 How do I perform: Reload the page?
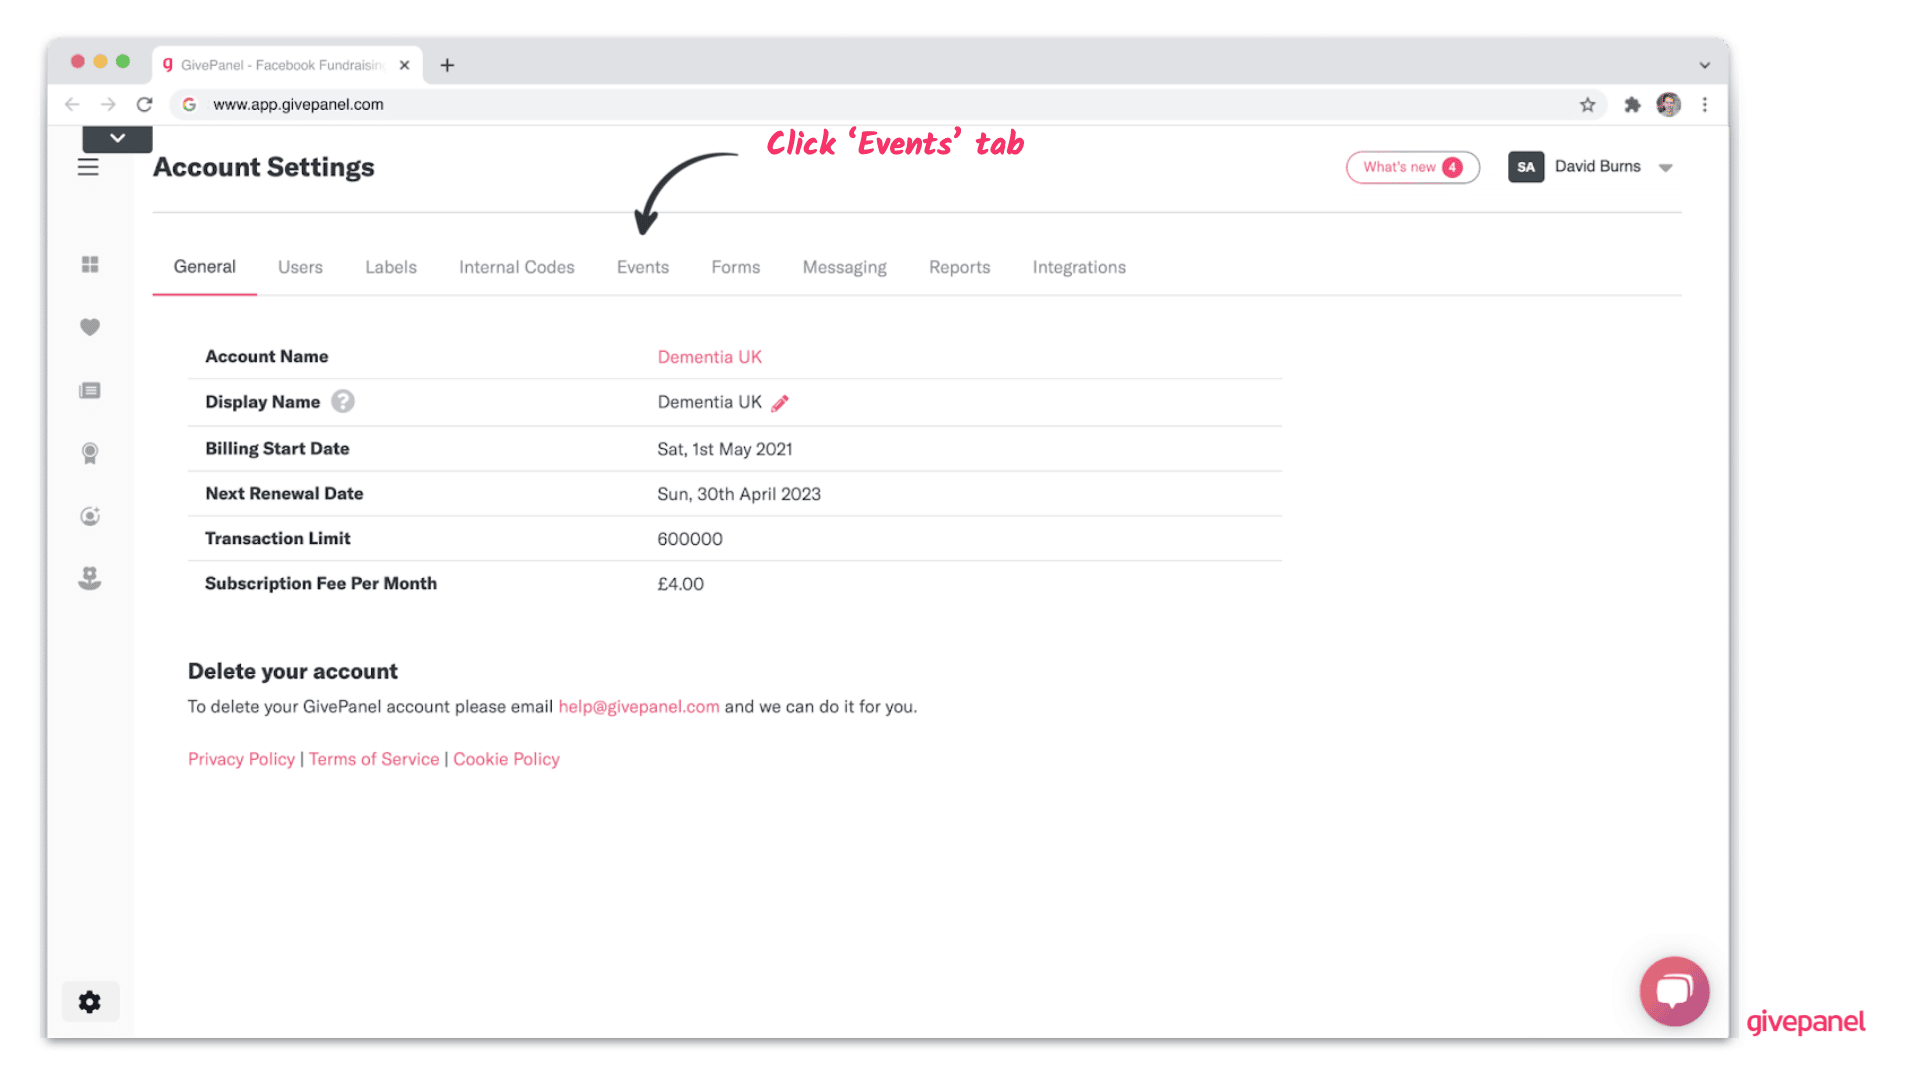coord(145,104)
